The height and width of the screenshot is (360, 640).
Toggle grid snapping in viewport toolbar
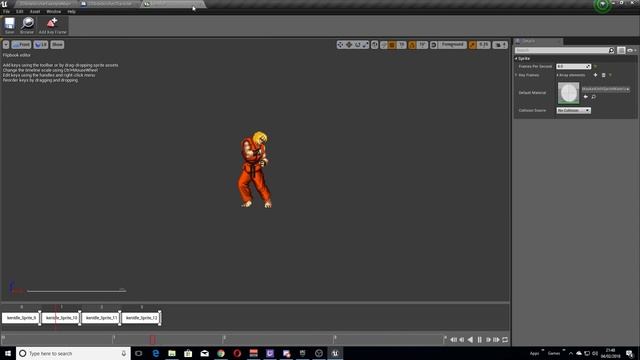(392, 44)
